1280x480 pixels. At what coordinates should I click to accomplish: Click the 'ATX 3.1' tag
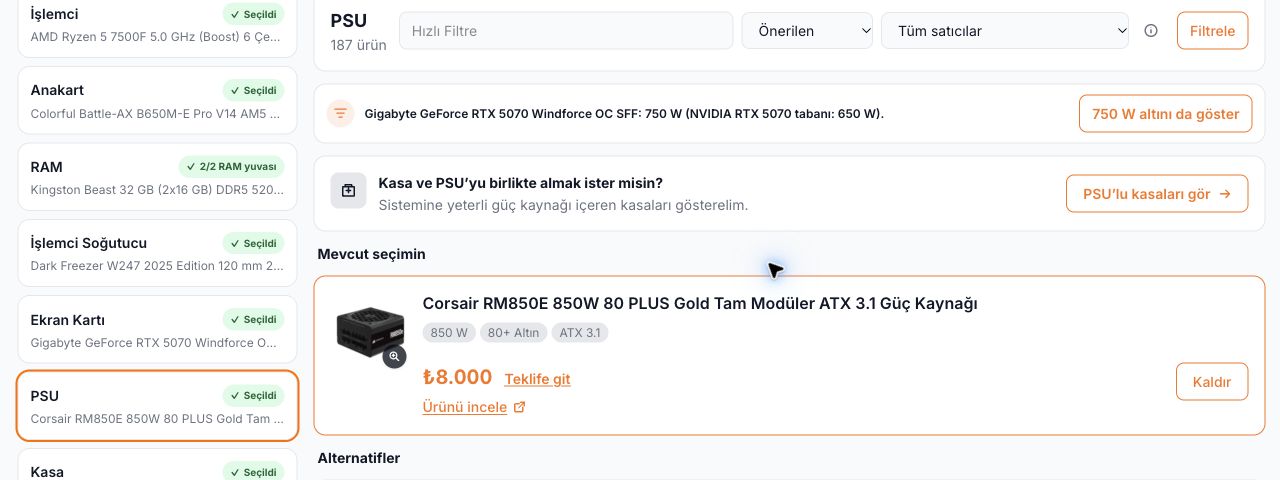(x=580, y=333)
